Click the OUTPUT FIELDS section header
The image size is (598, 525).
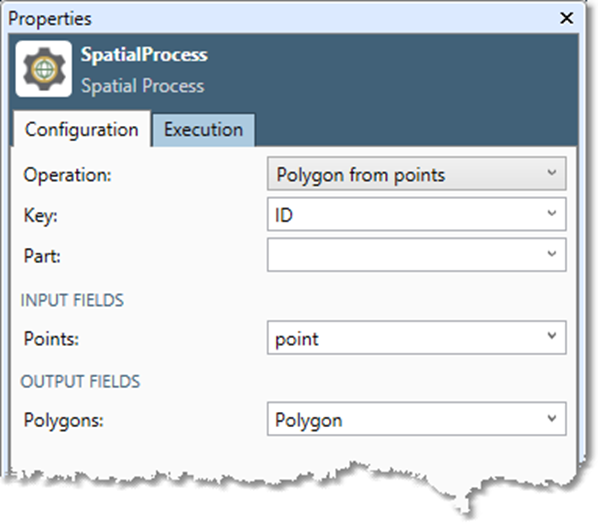pyautogui.click(x=80, y=381)
